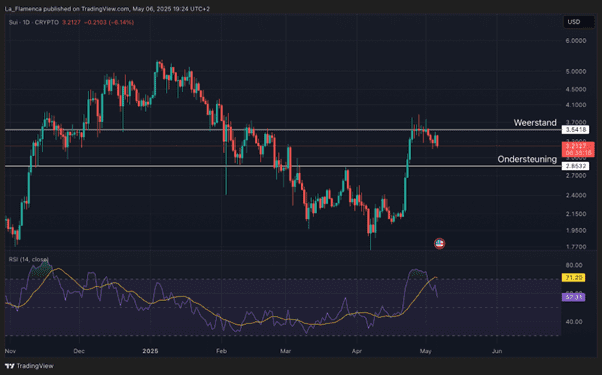Screen dimensions: 602x375
Task: Open the USD currency selector
Action: 578,22
